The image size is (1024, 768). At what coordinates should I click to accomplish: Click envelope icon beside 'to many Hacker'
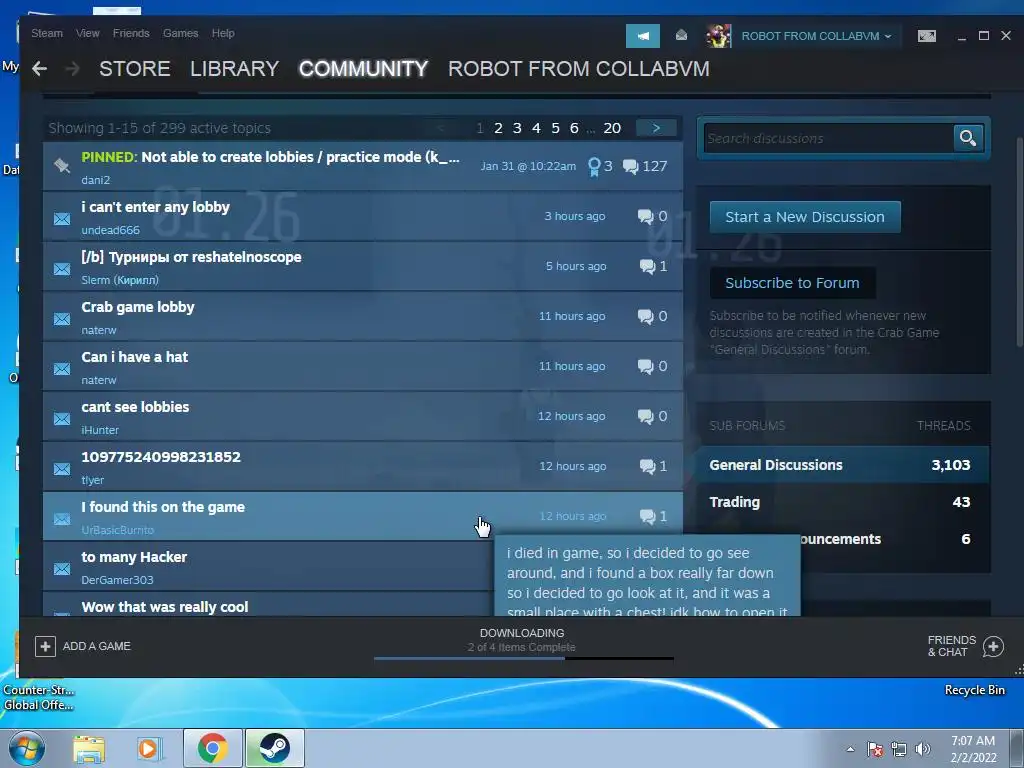62,569
